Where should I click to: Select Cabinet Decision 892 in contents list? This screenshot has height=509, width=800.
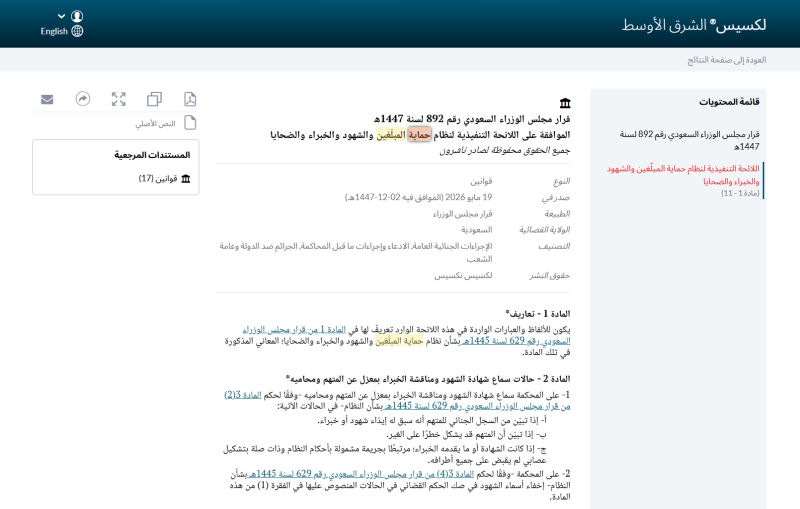[689, 140]
